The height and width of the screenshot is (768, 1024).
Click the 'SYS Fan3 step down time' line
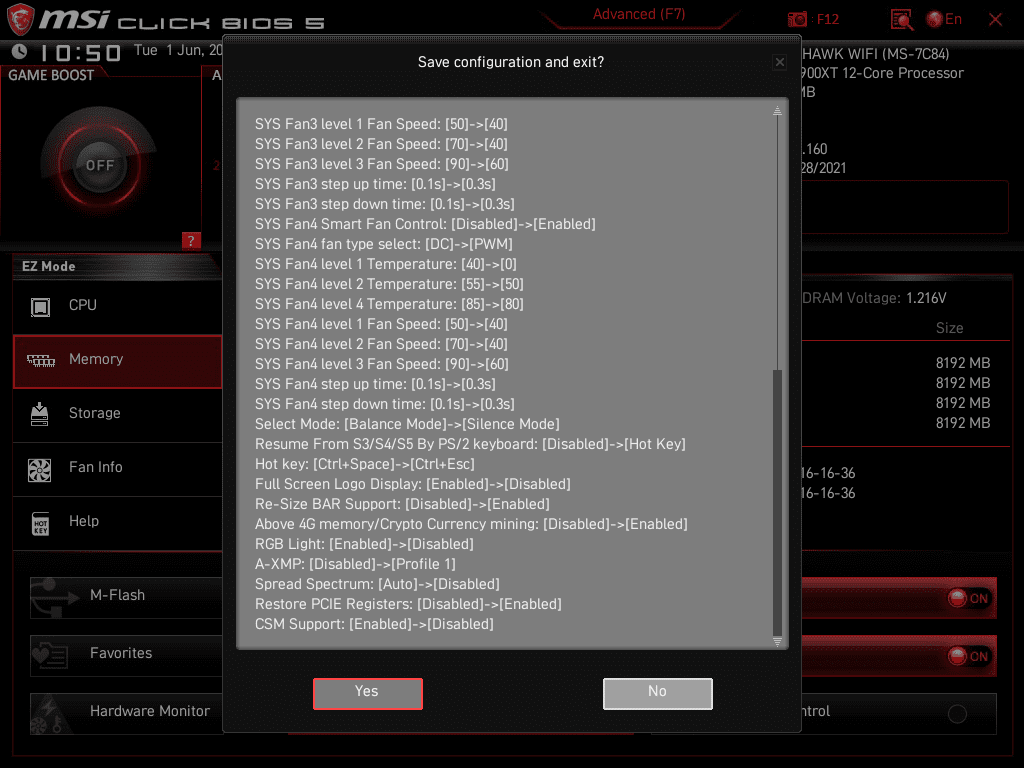click(385, 204)
